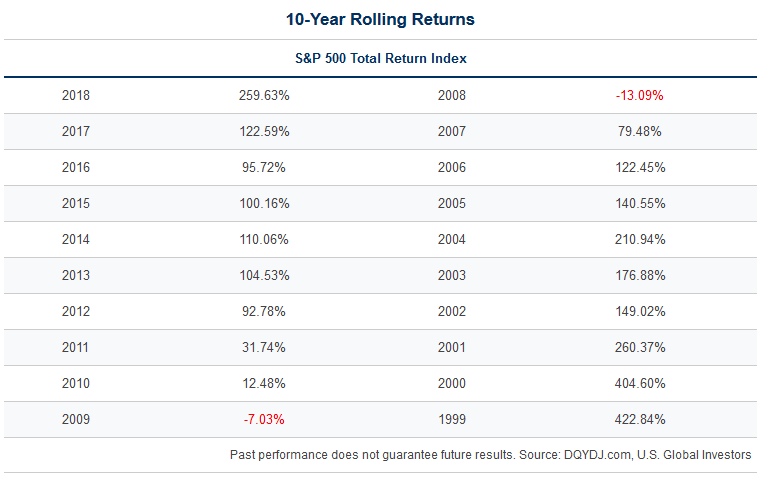Click the 12.48% value for 2010
This screenshot has height=482, width=774.
265,384
